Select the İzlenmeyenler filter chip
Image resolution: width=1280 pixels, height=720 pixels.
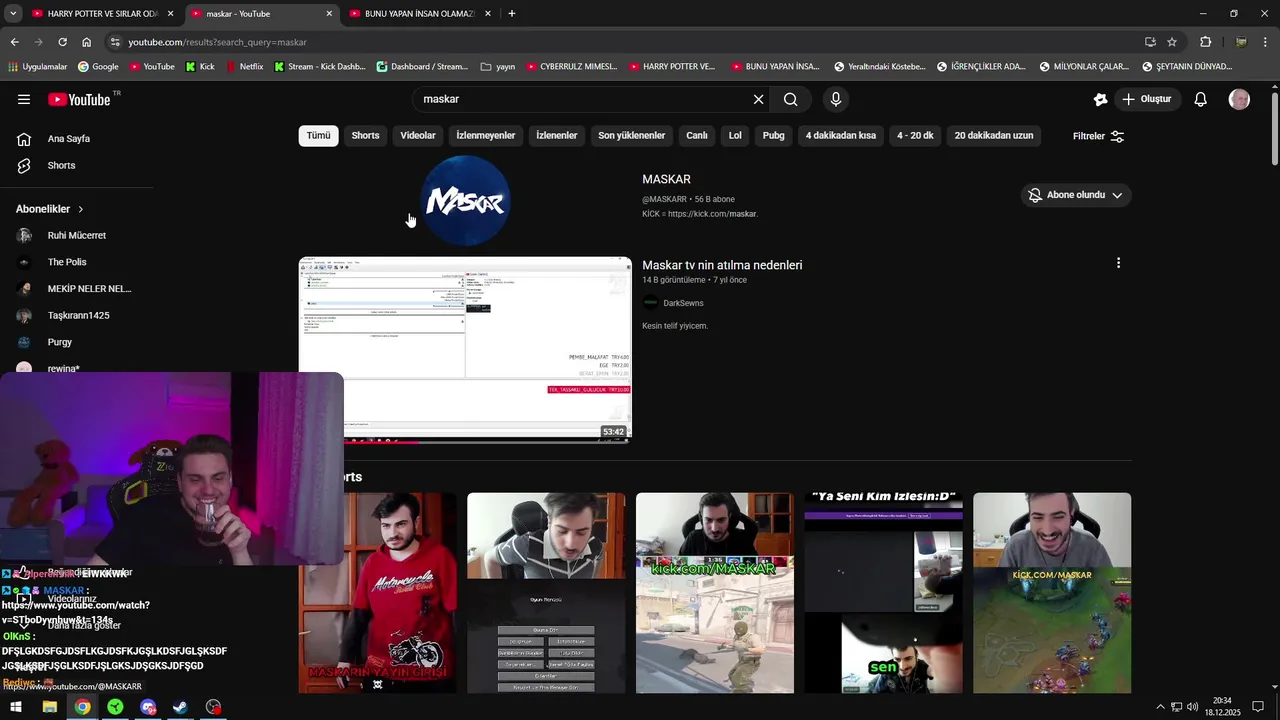(485, 136)
